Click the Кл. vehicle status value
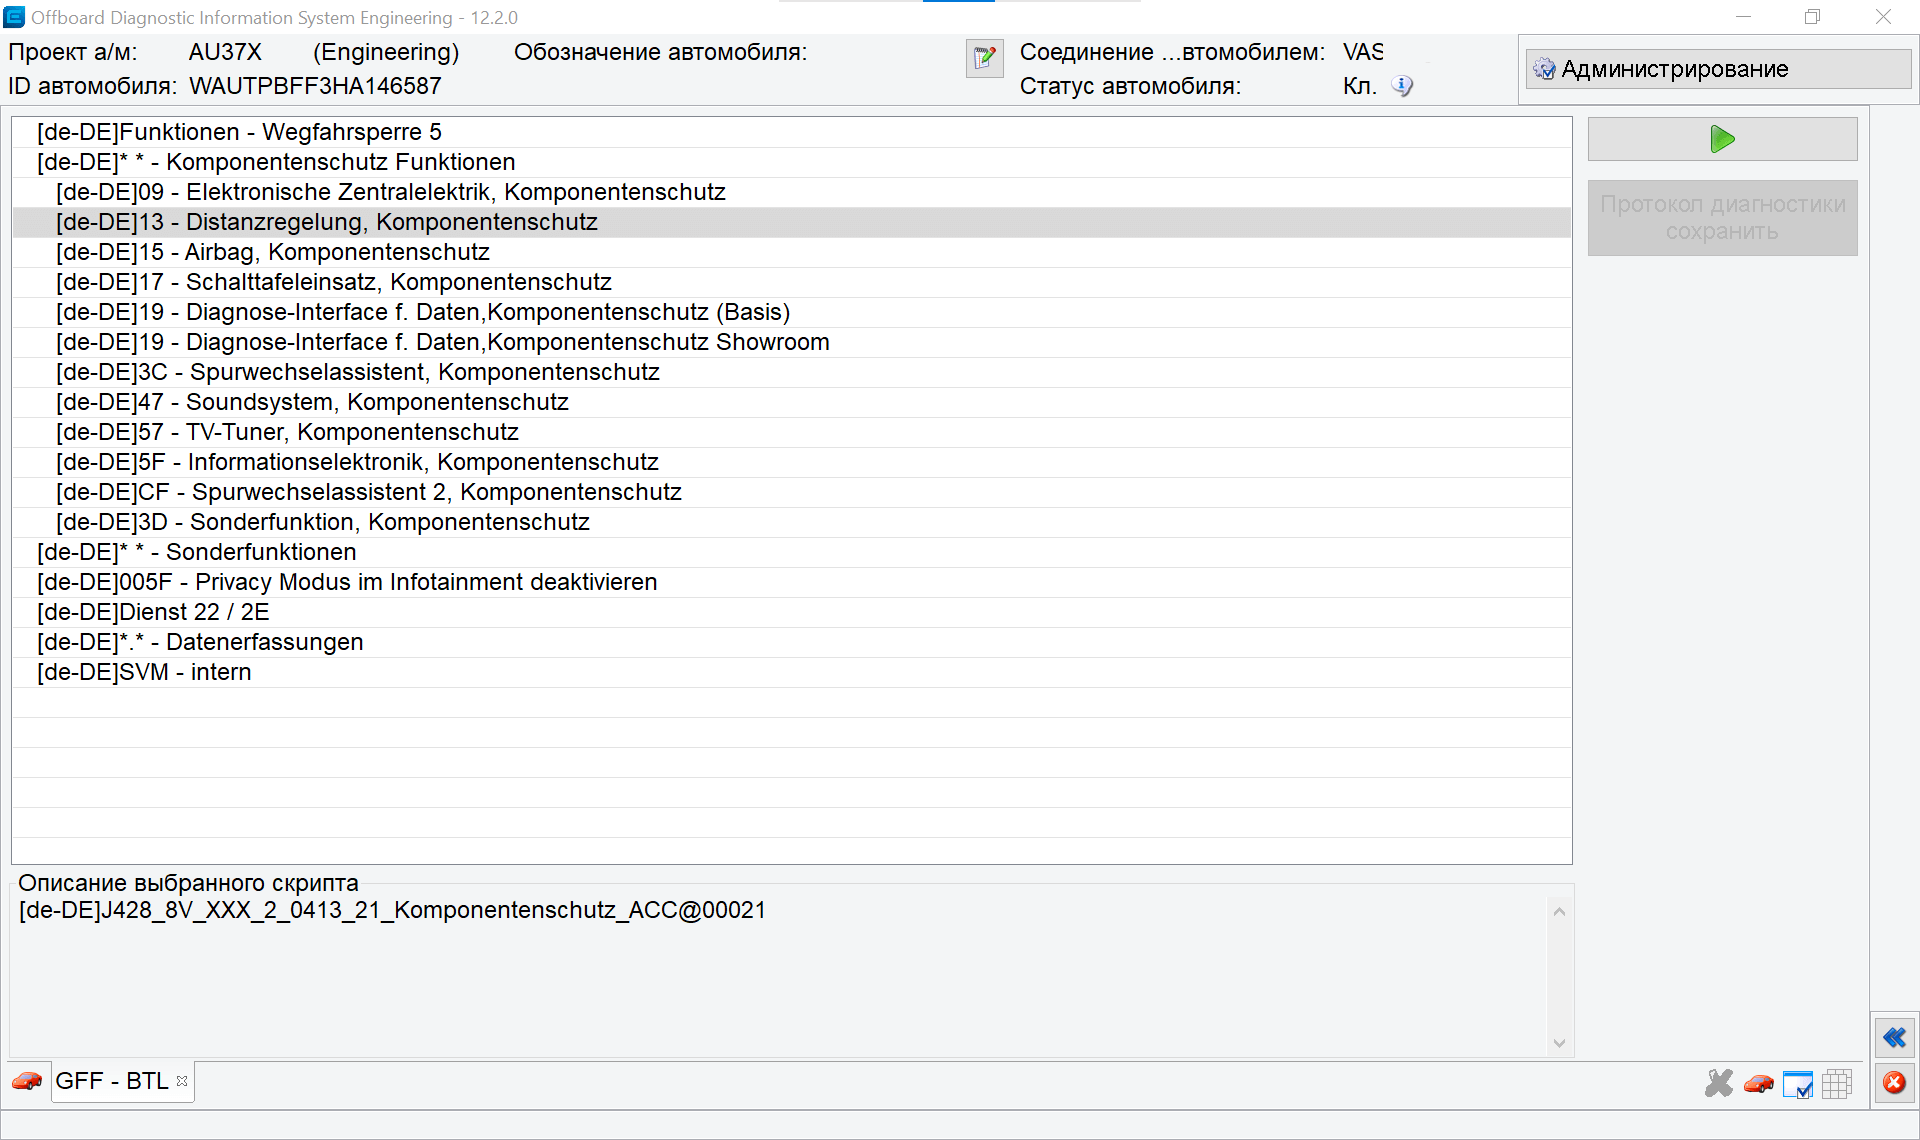1920x1140 pixels. (x=1360, y=86)
